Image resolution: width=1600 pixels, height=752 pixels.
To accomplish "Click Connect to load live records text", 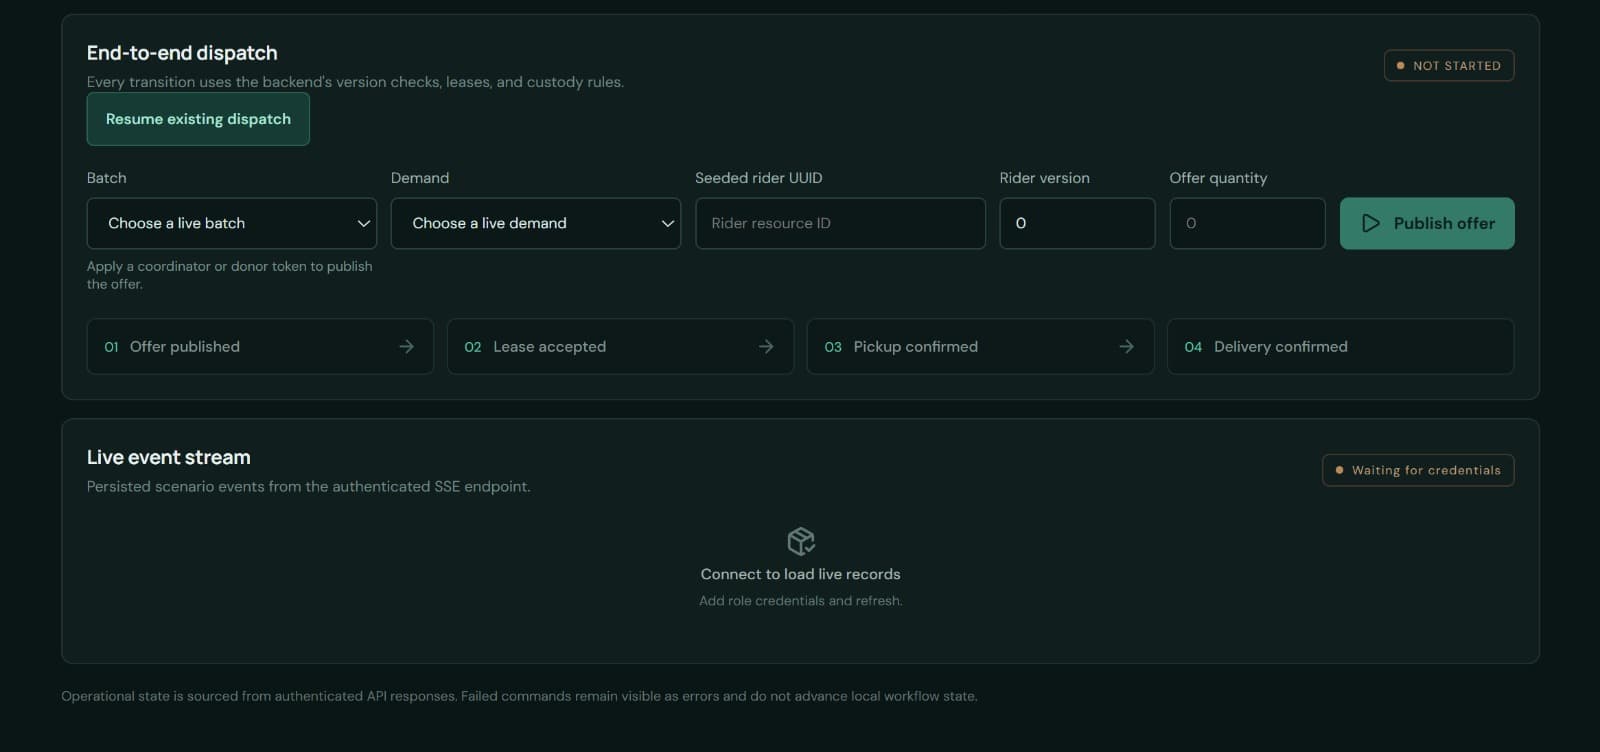I will (801, 574).
